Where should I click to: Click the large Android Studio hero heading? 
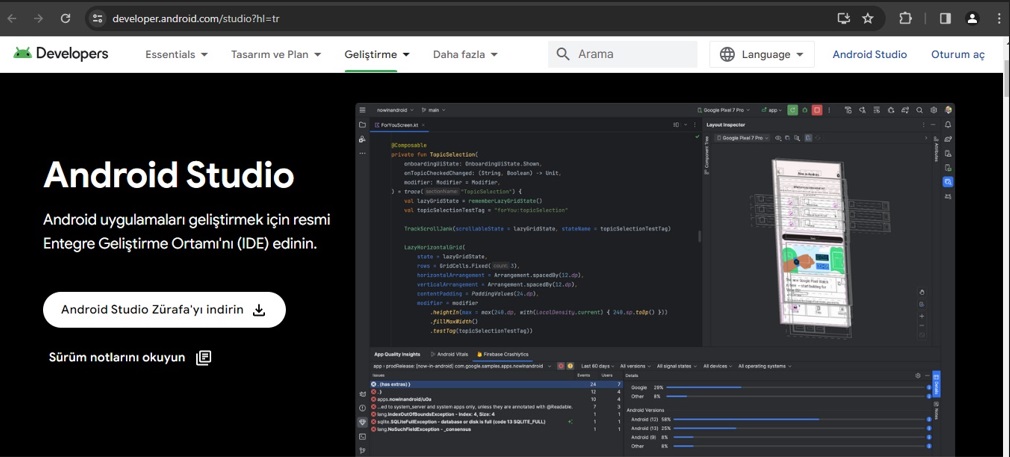coord(169,175)
